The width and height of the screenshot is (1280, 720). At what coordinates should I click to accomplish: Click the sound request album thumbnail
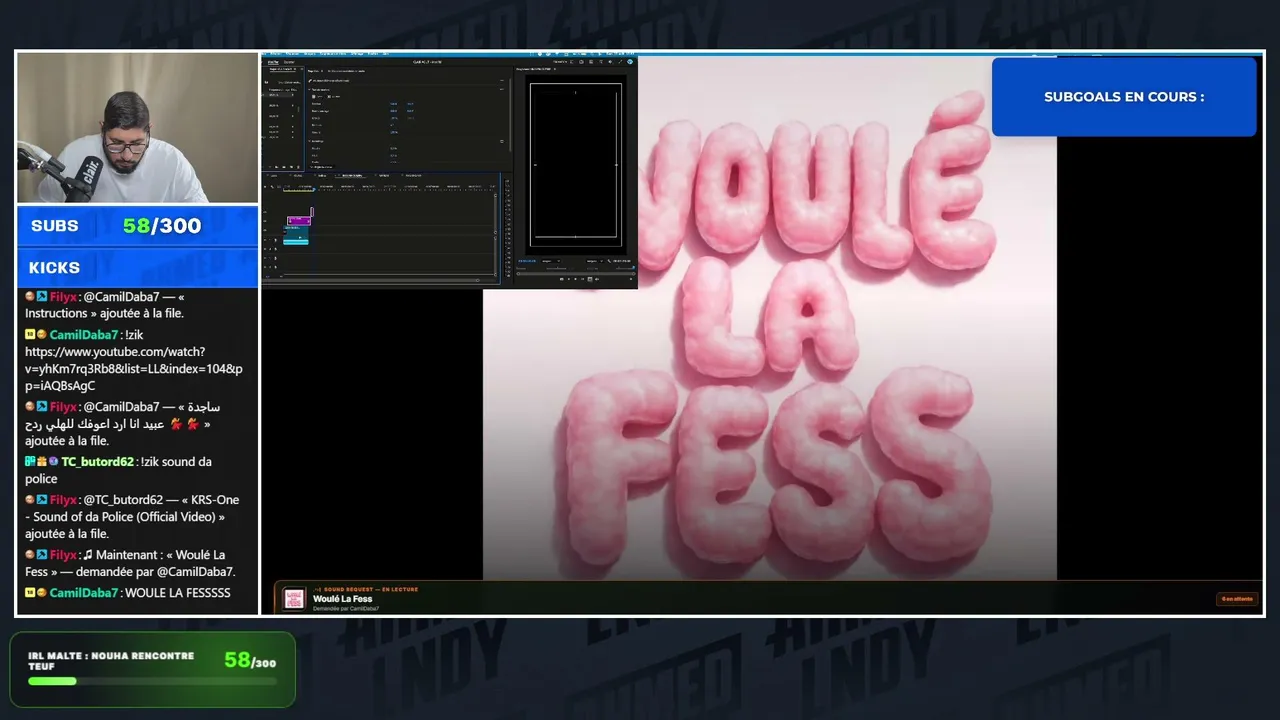294,598
